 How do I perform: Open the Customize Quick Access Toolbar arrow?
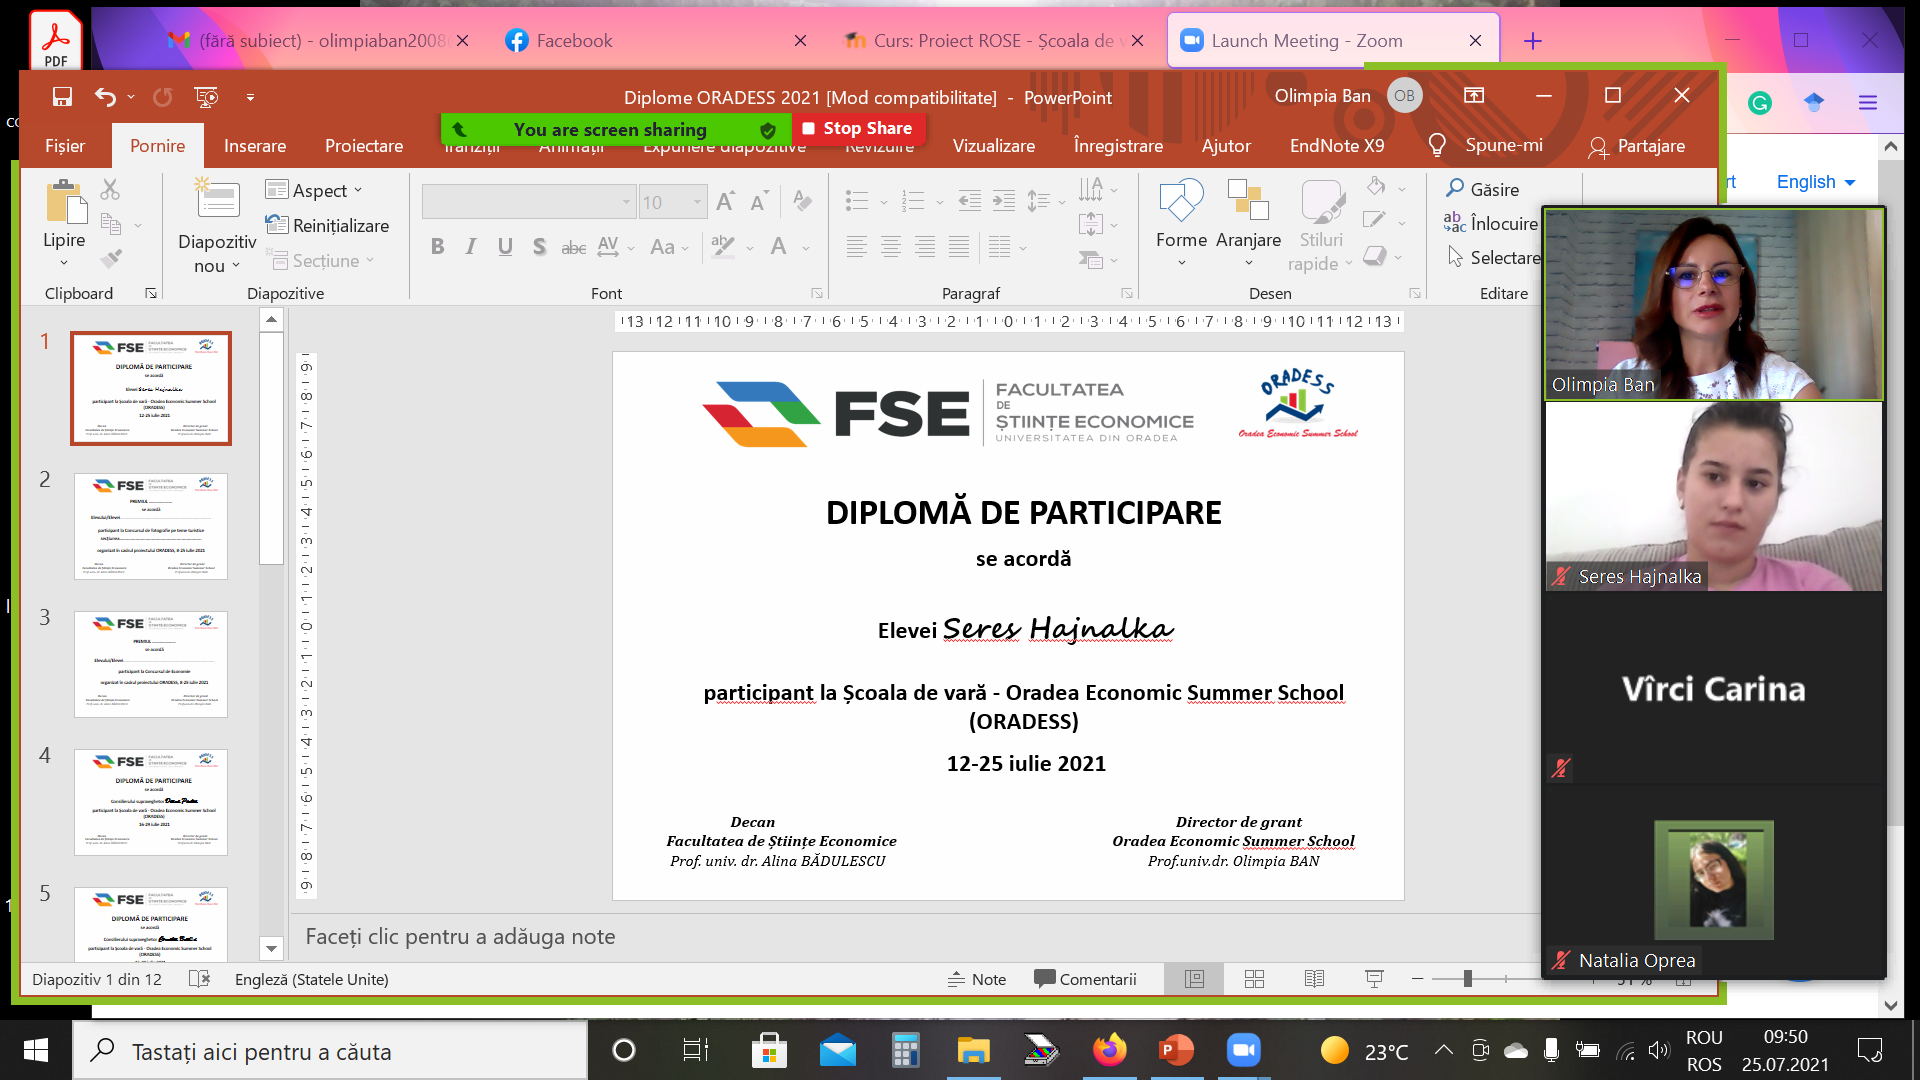point(250,97)
